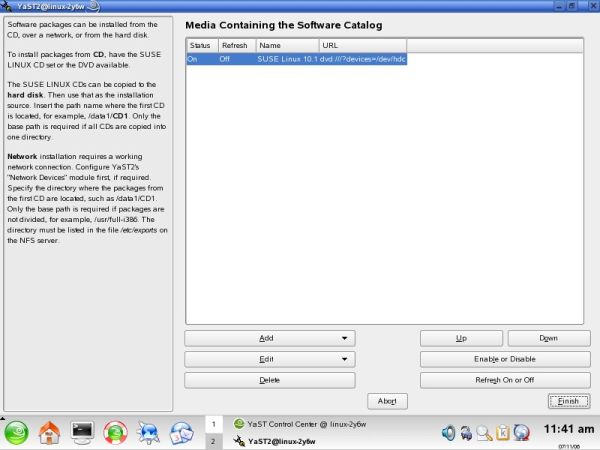Click the panel hide arrow above start menu
The width and height of the screenshot is (600, 450).
pos(2,418)
